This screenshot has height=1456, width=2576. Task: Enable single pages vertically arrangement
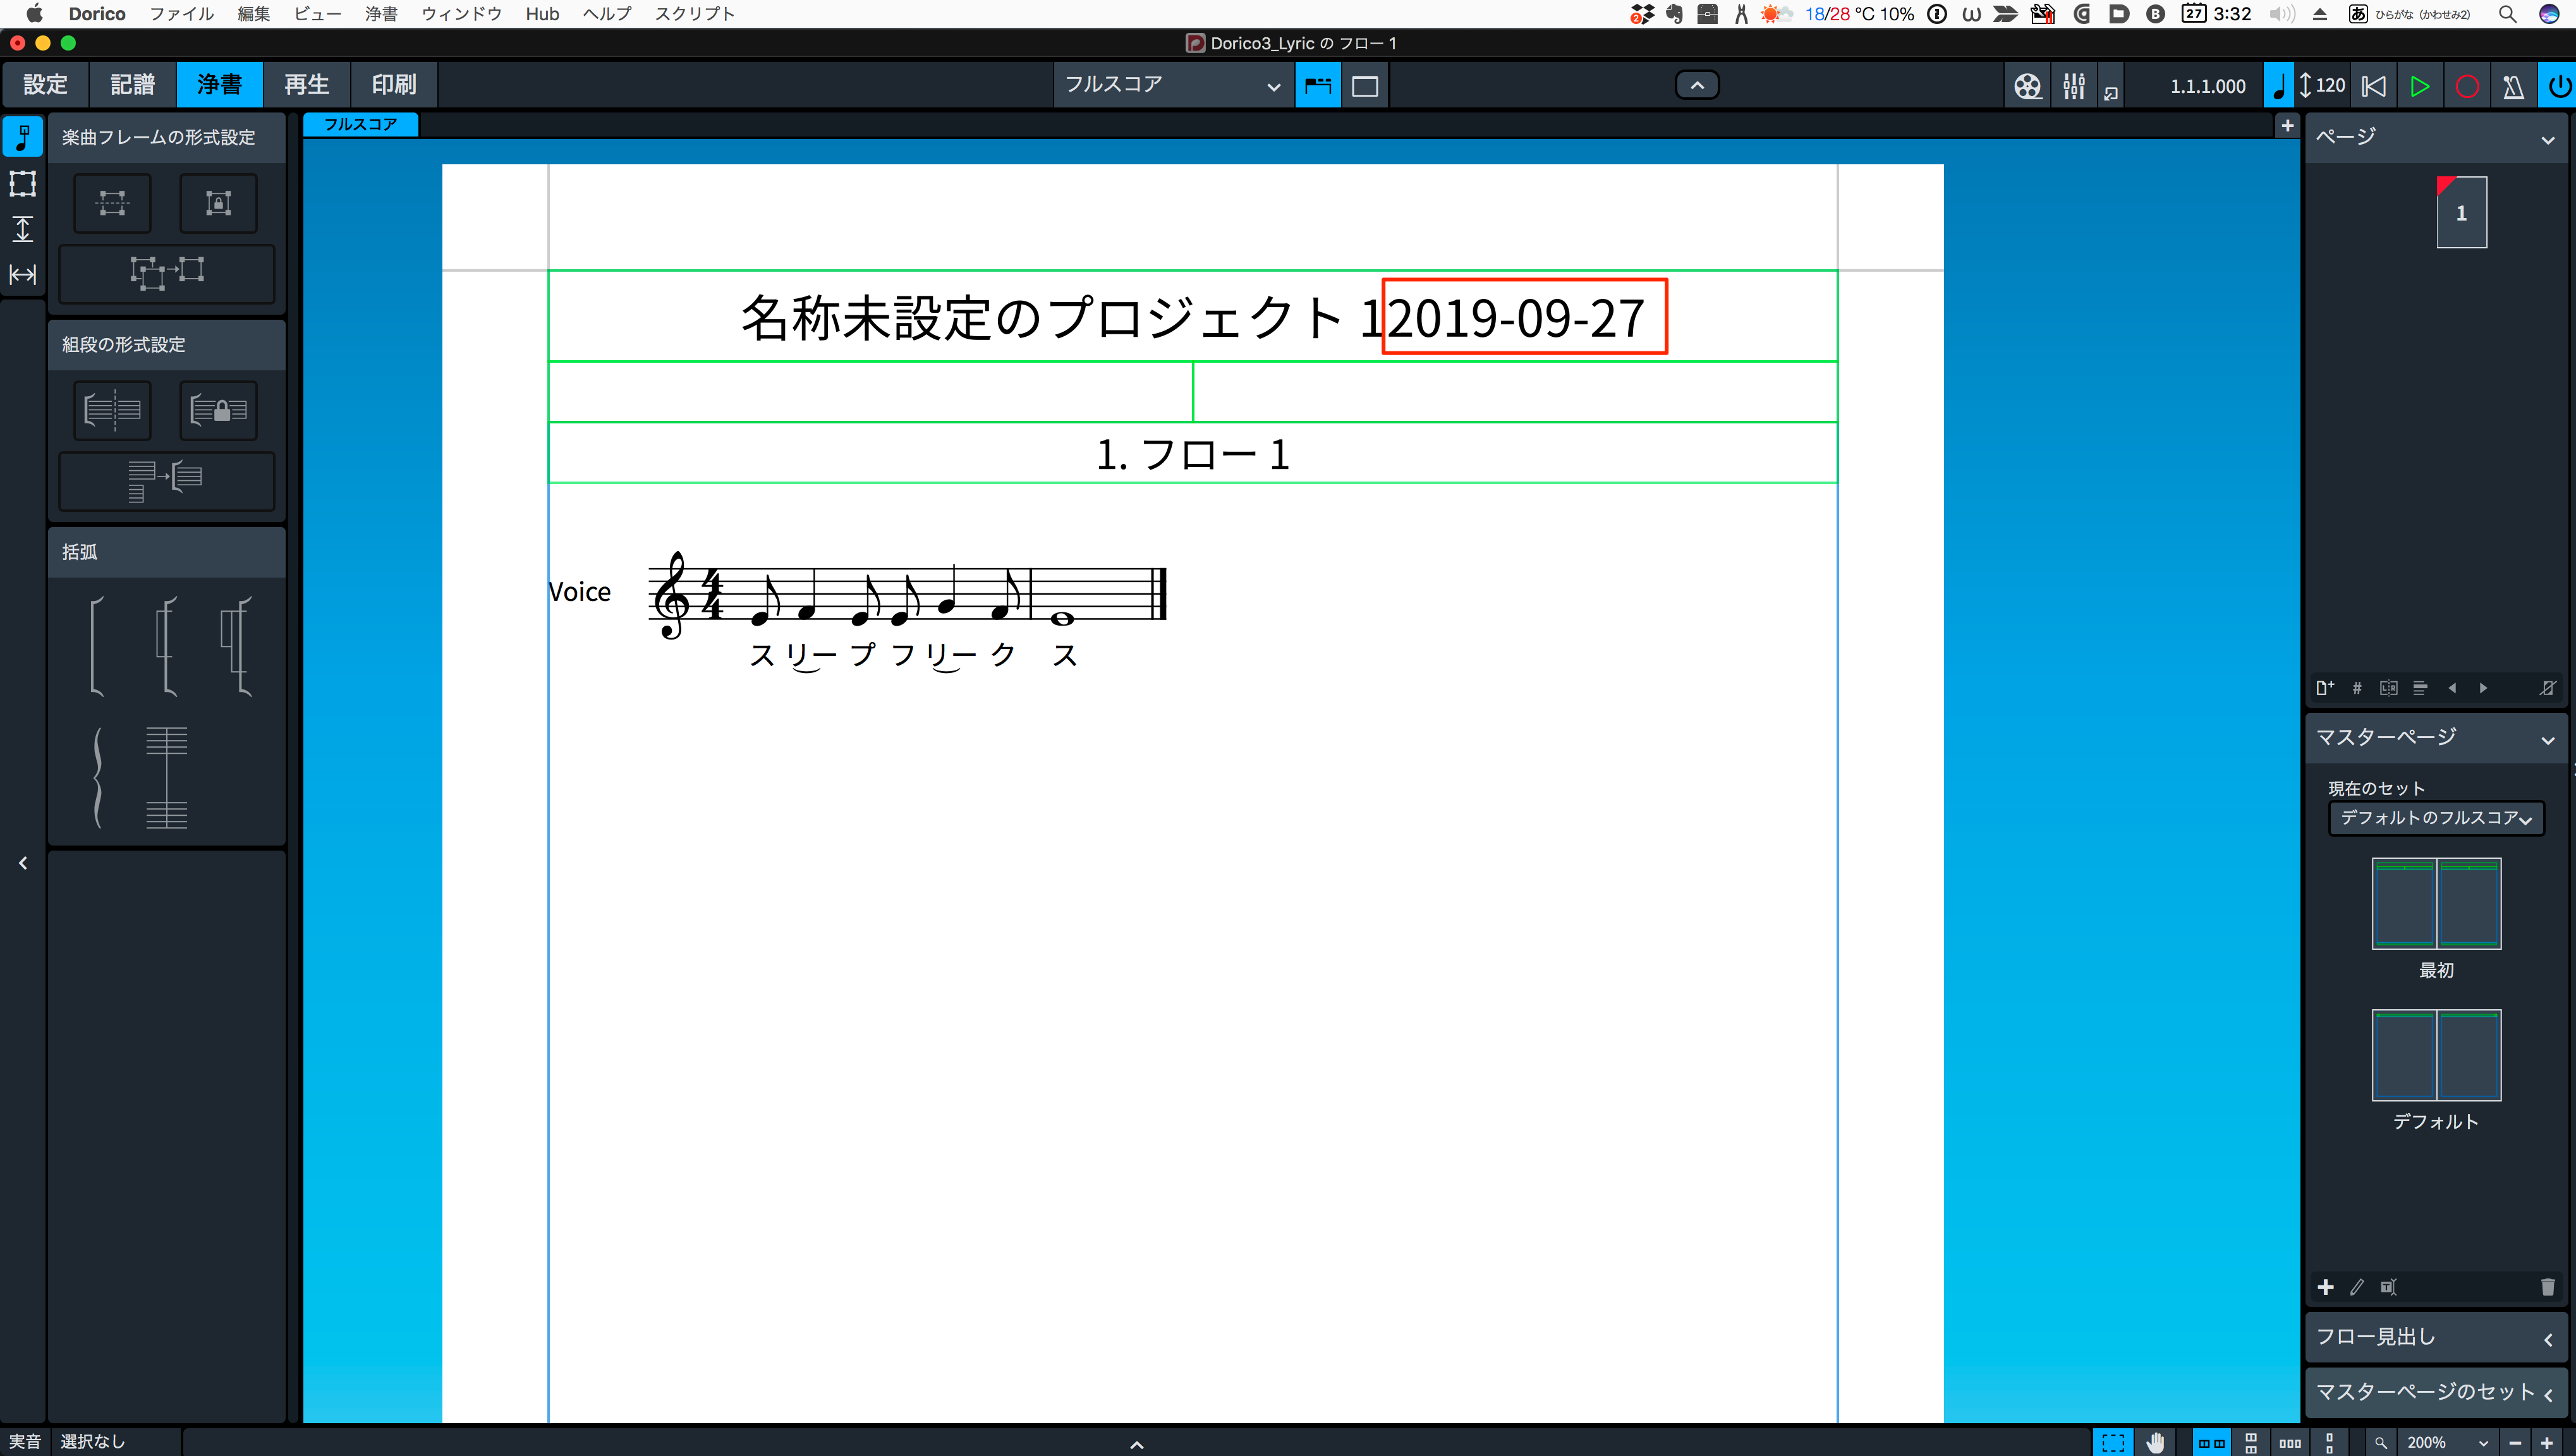2329,1442
